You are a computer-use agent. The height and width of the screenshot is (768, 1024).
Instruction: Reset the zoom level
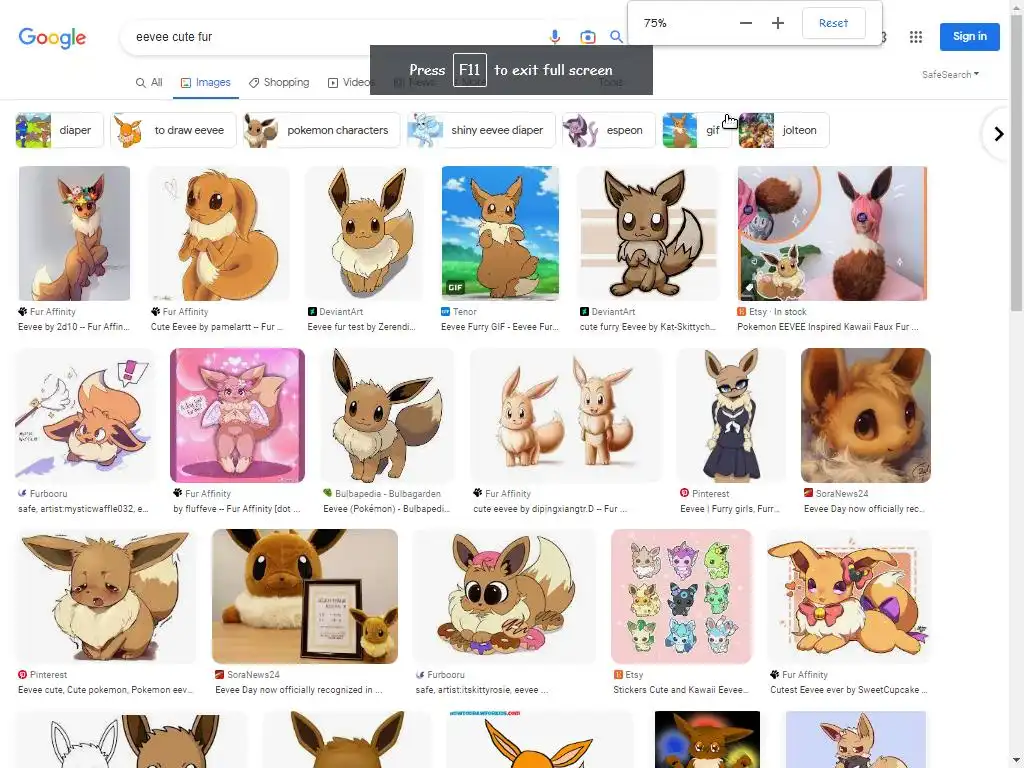tap(833, 23)
